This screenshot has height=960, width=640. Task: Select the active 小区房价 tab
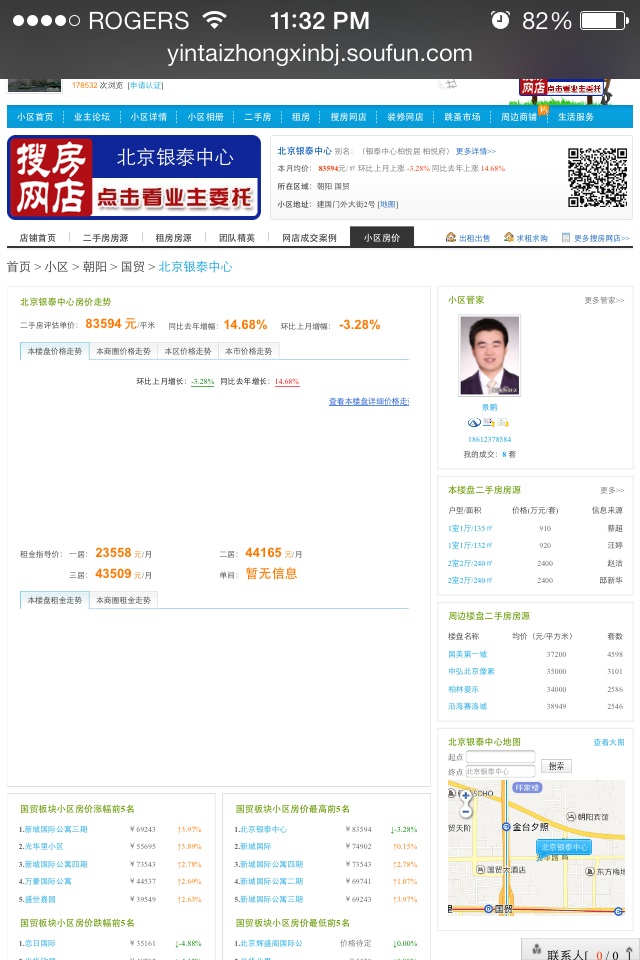coord(382,238)
